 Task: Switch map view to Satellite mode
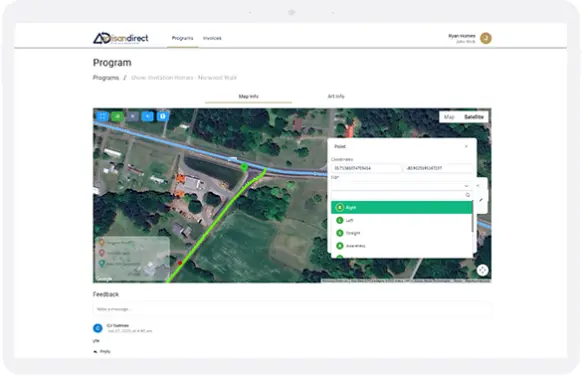(474, 117)
